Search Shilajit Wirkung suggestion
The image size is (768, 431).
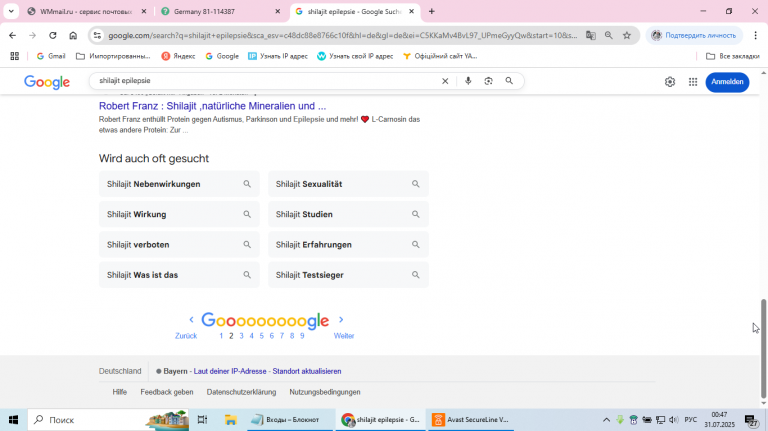pos(179,215)
